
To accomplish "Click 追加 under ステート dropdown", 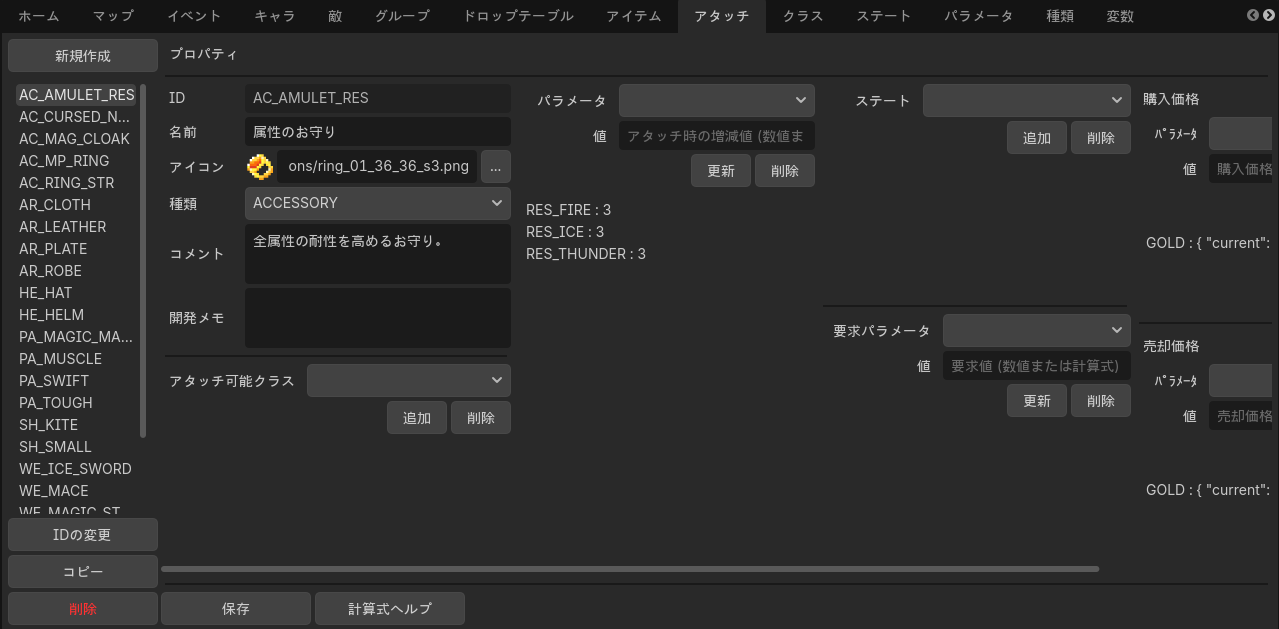I will (1037, 138).
